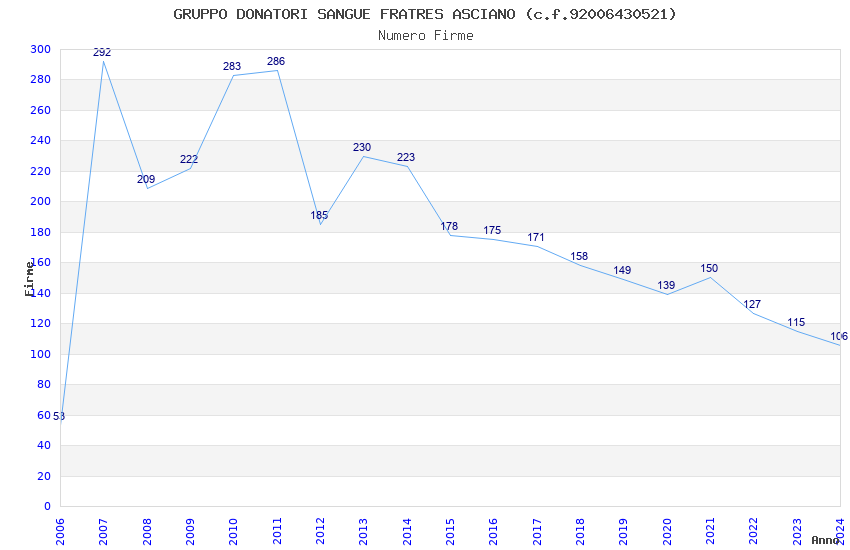850x550 pixels.
Task: Click the data label 185 for 2012
Action: pos(319,216)
